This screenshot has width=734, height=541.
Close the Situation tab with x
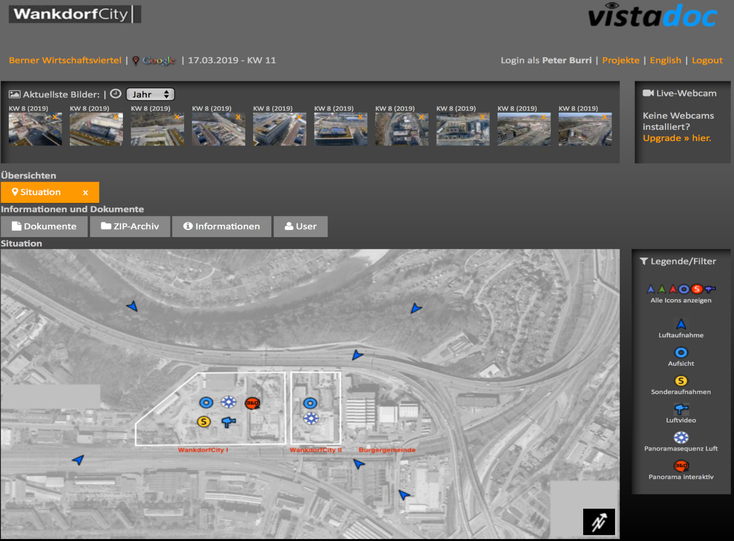coord(85,192)
